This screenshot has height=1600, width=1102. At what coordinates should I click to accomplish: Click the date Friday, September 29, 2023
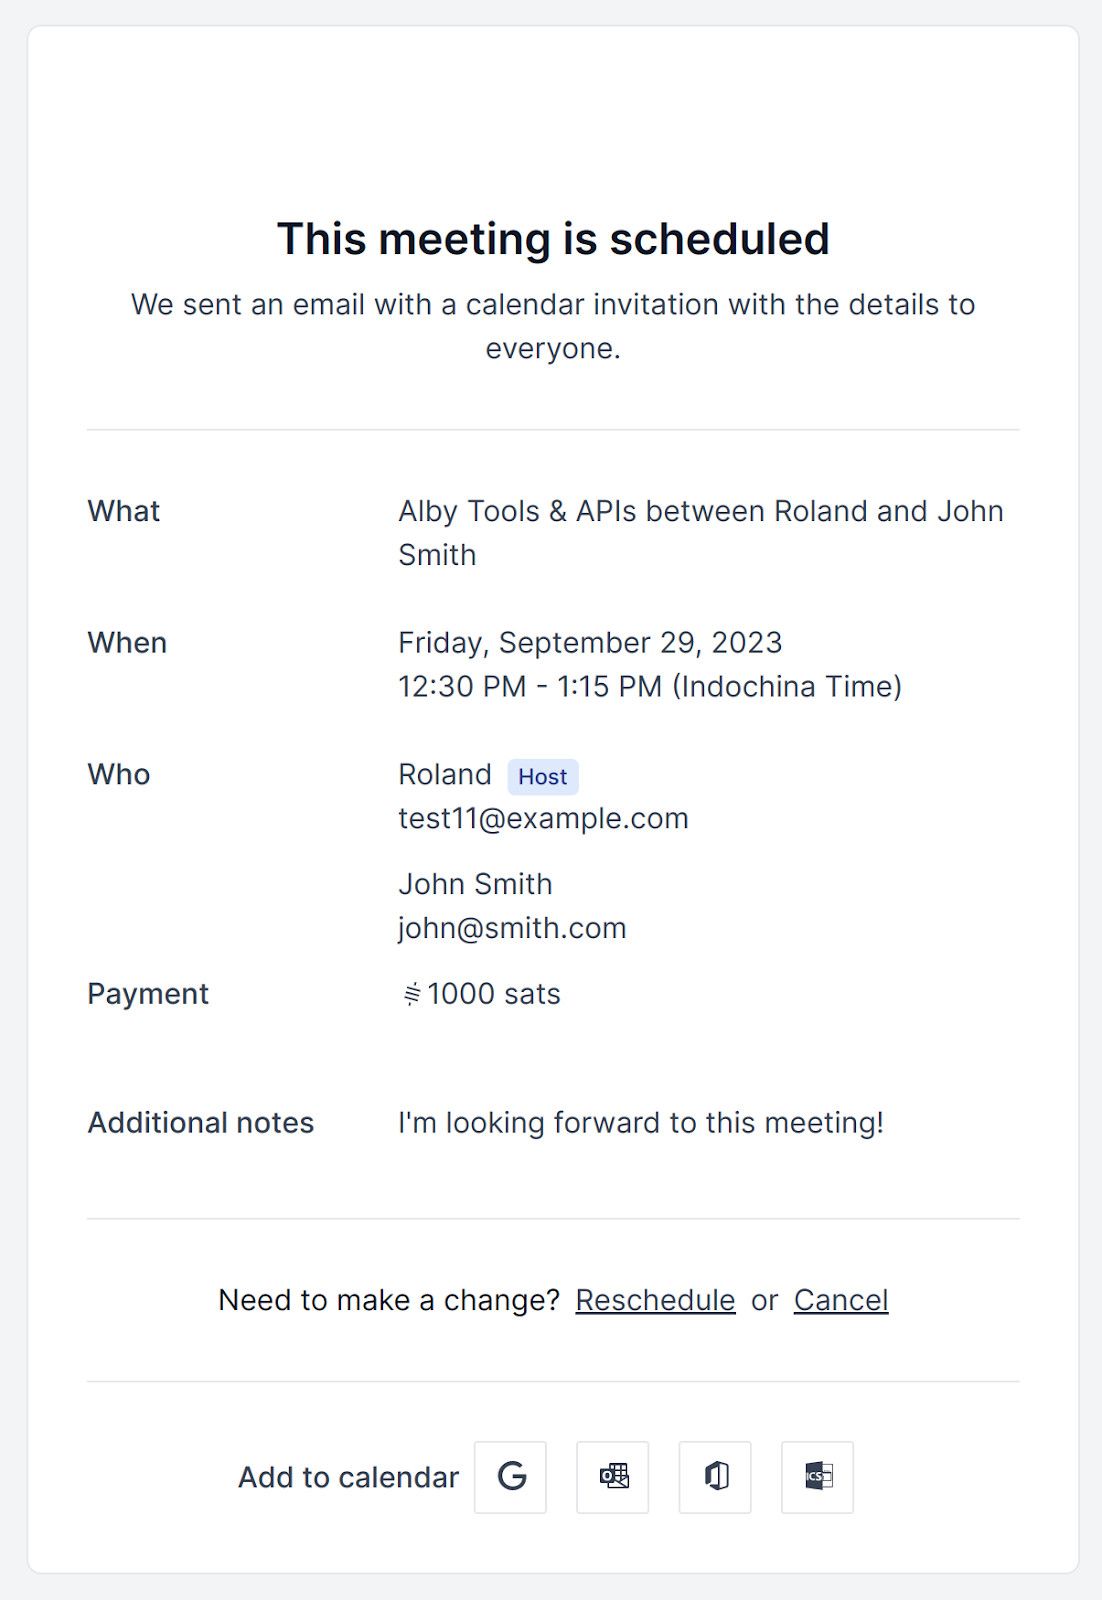click(590, 643)
